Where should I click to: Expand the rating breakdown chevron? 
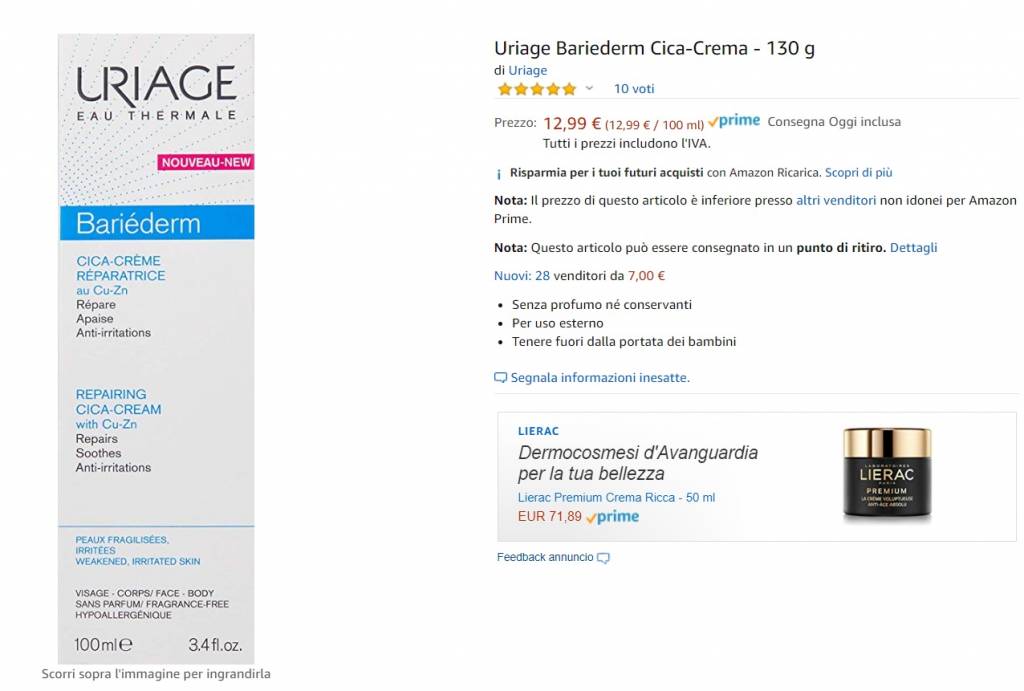[x=589, y=88]
